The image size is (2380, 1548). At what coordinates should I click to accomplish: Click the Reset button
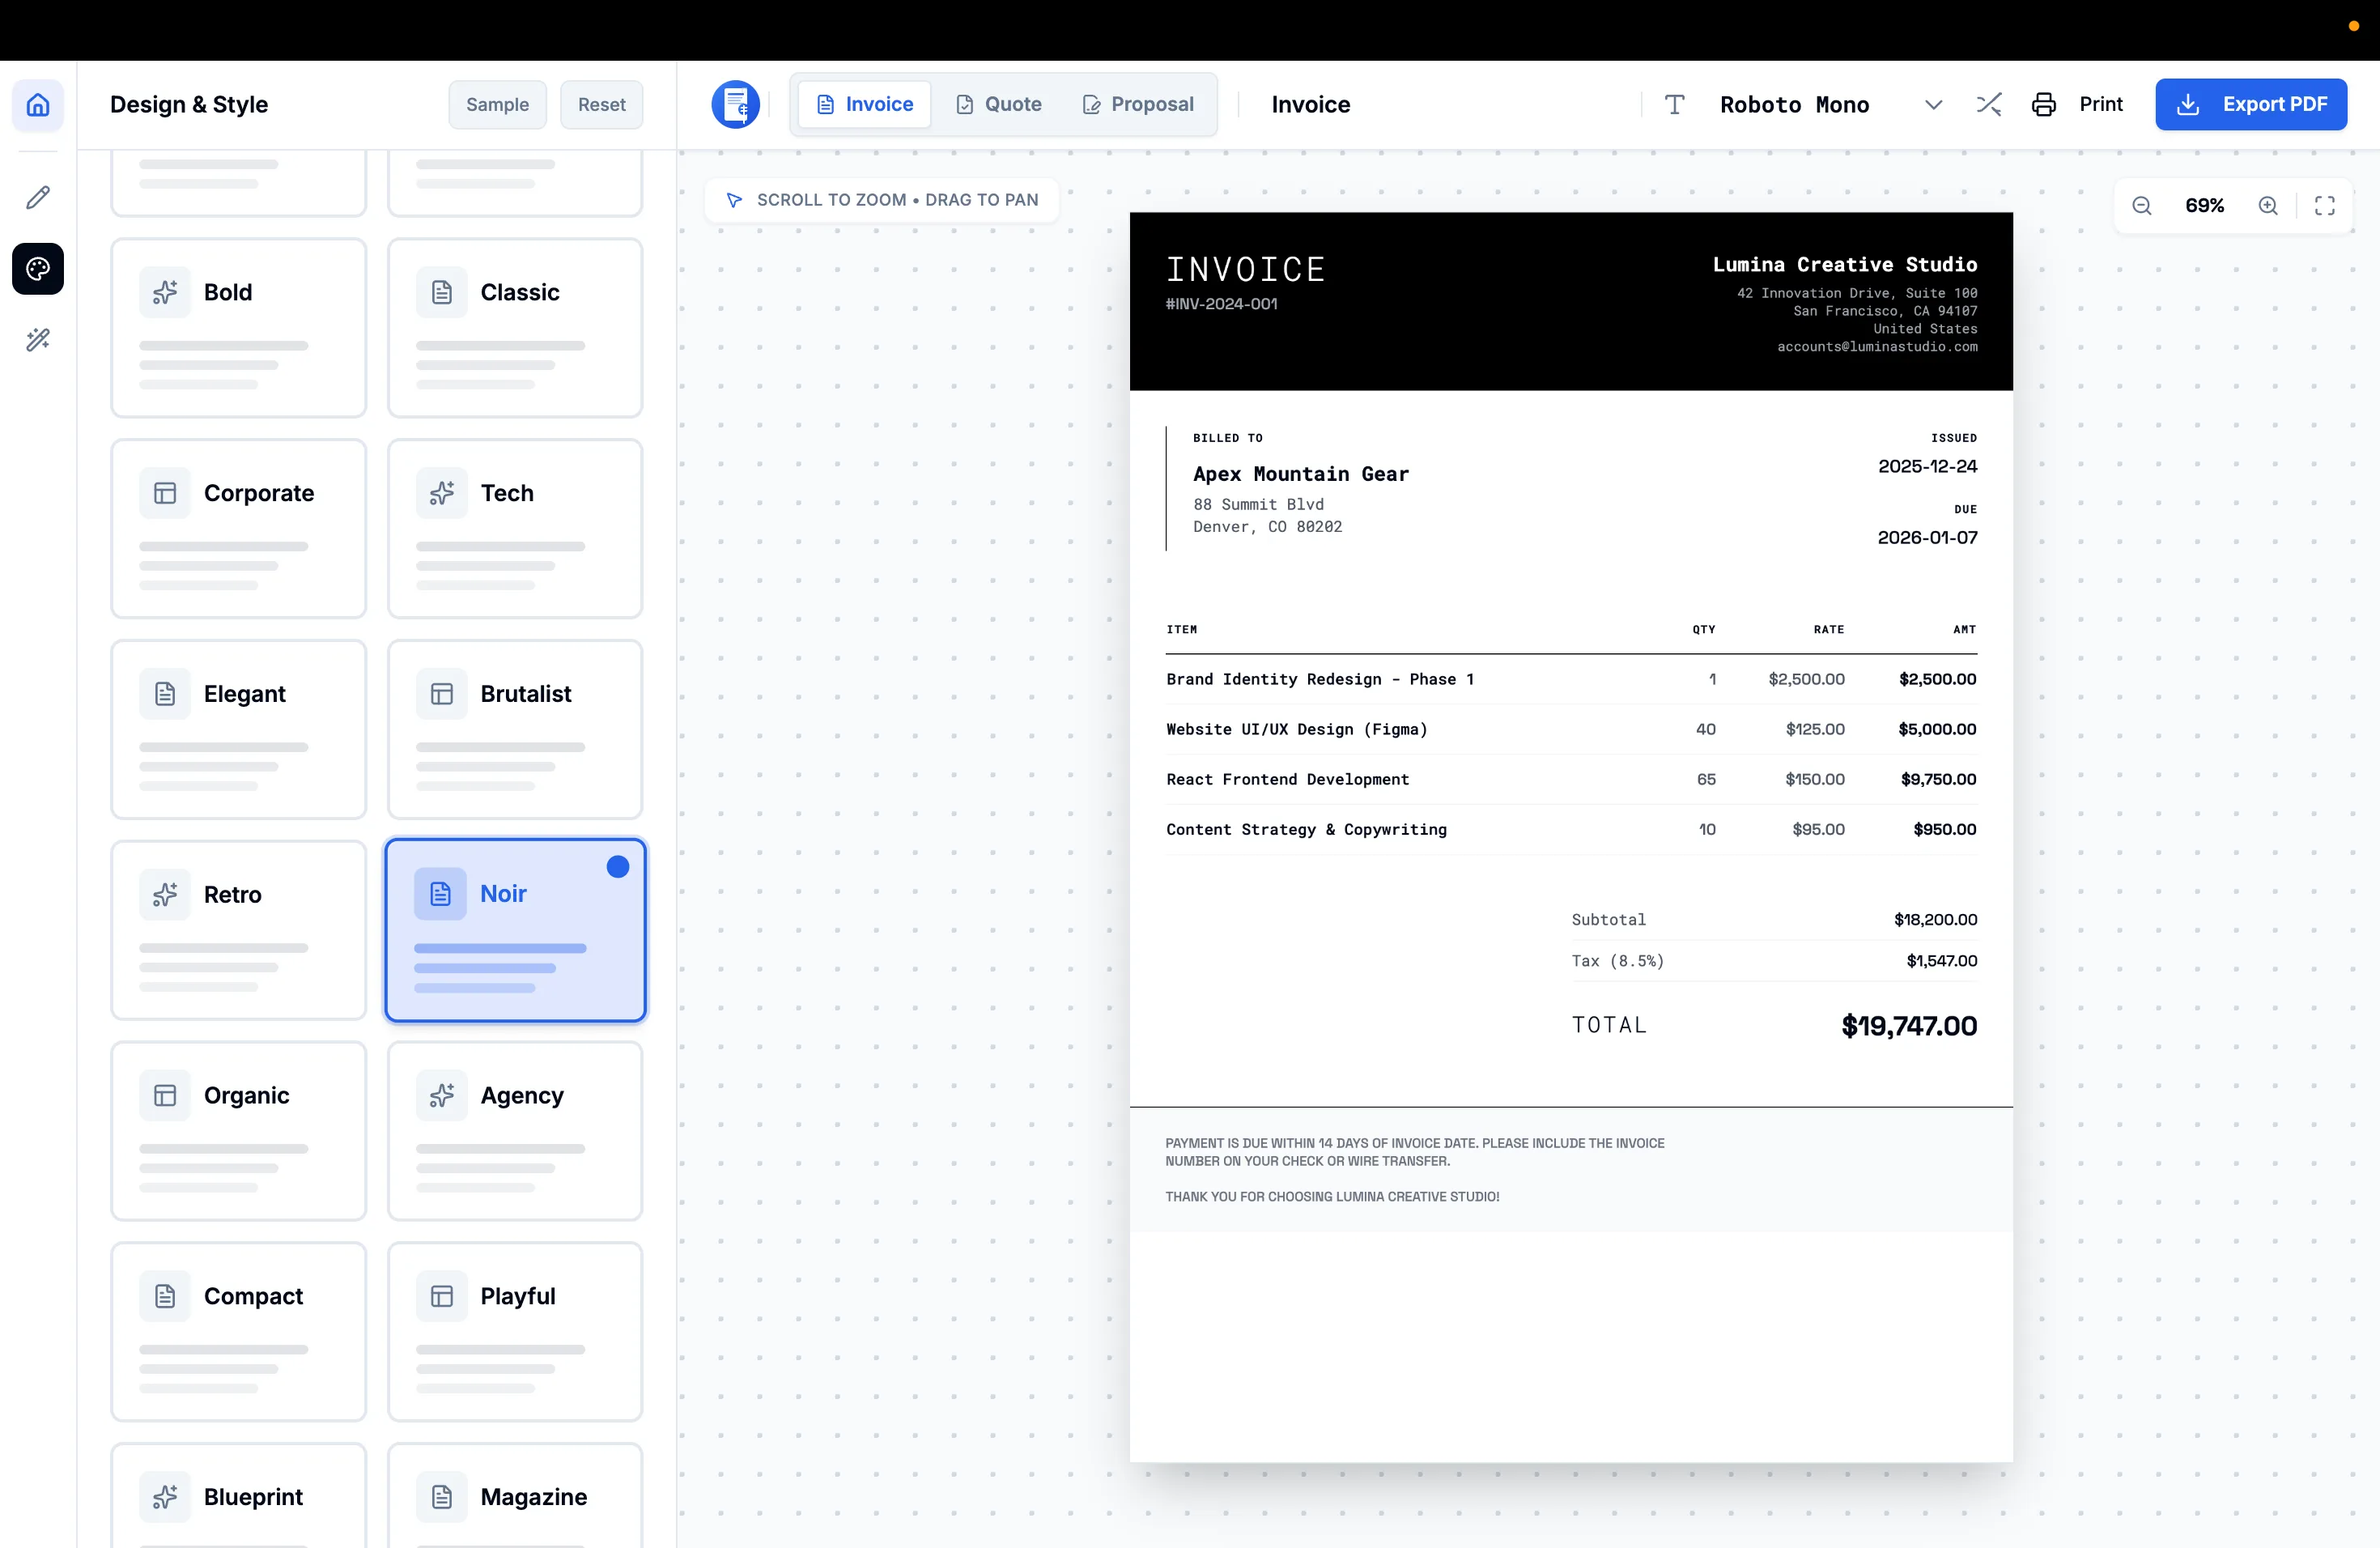pyautogui.click(x=601, y=104)
